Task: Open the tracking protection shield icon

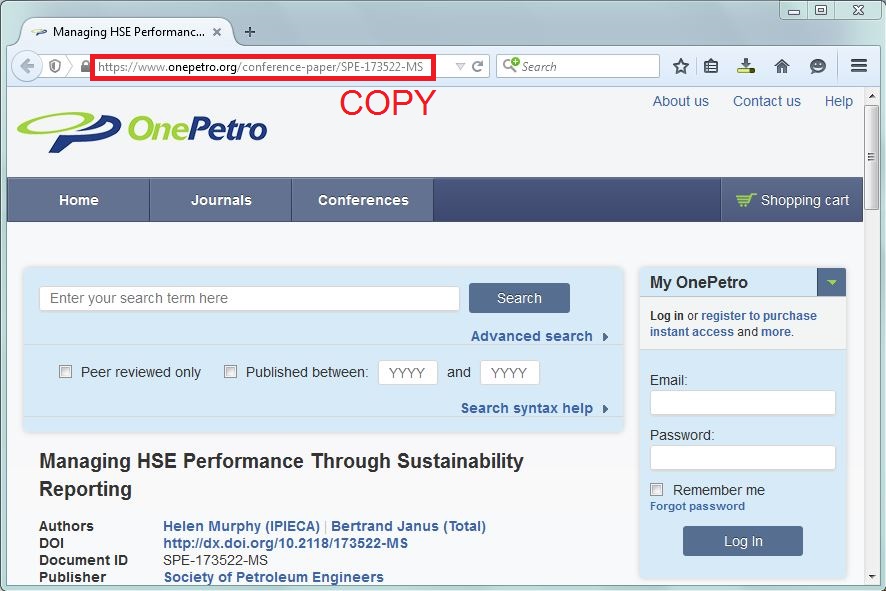Action: click(55, 66)
